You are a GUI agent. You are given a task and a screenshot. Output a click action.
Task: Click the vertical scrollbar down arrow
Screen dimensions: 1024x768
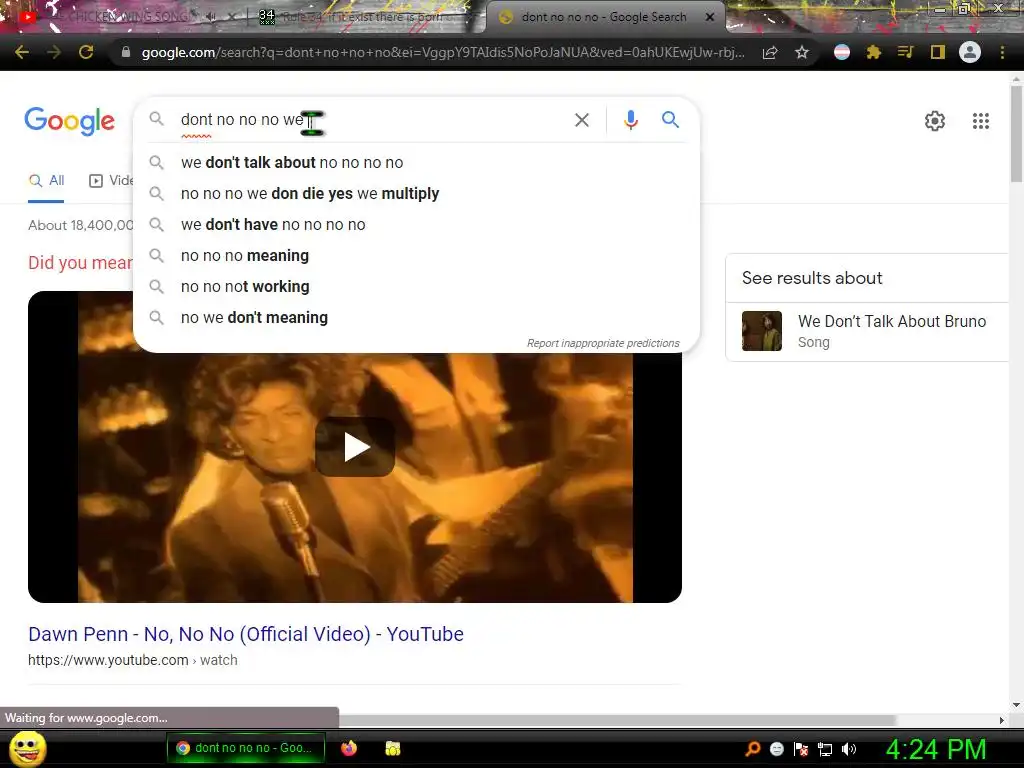pyautogui.click(x=1016, y=705)
